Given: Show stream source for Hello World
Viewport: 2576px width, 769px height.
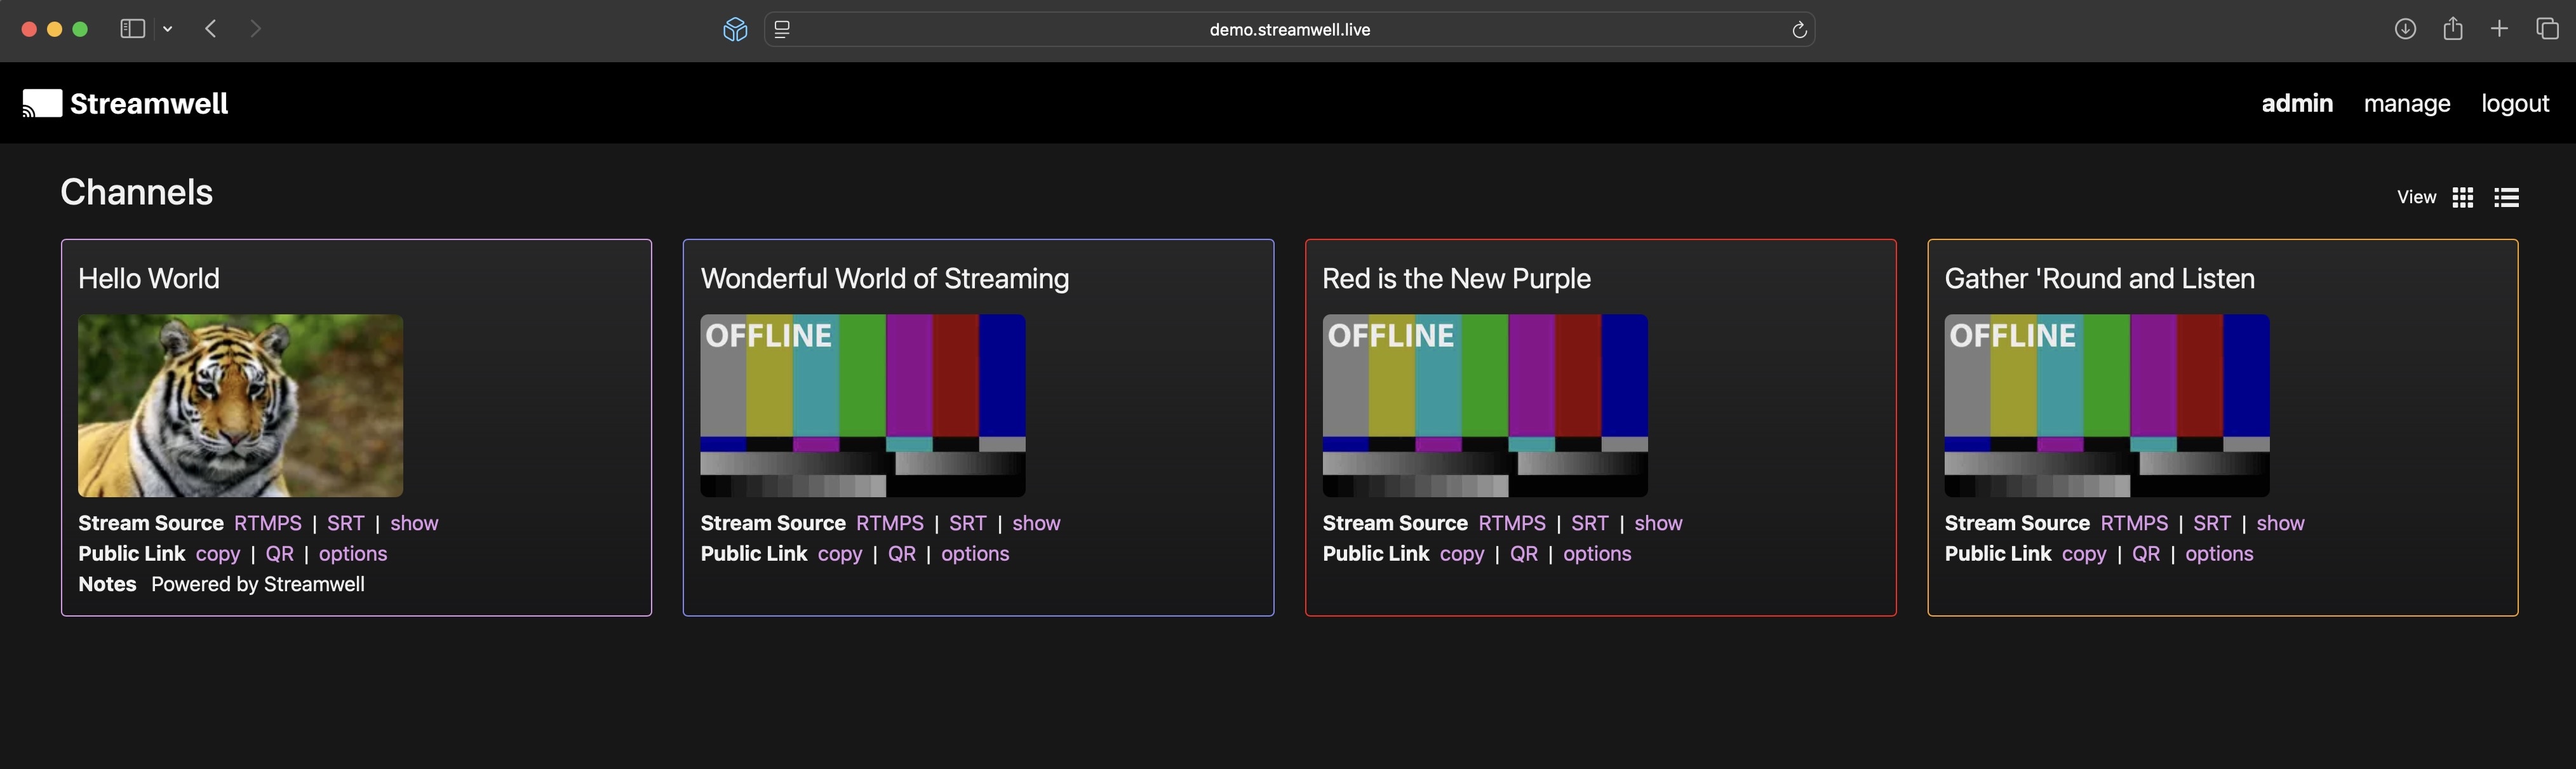Looking at the screenshot, I should coord(414,523).
